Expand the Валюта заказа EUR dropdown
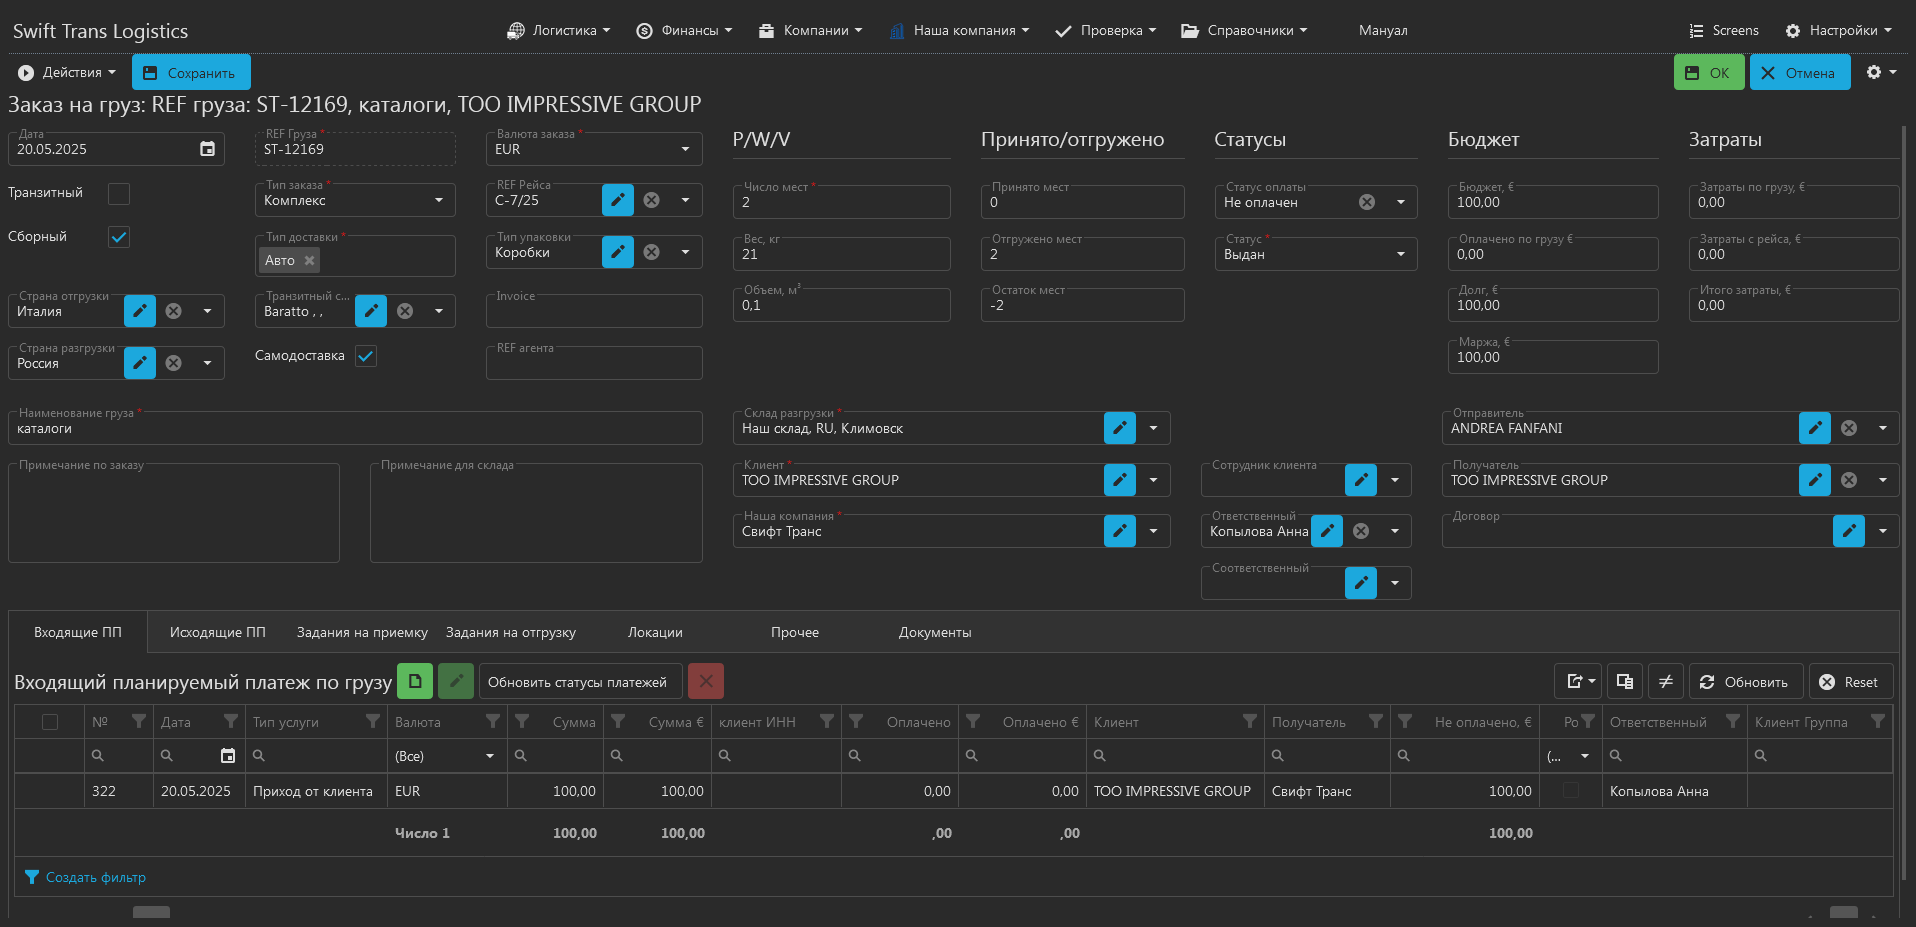Screen dimensions: 1916x927 pos(685,149)
